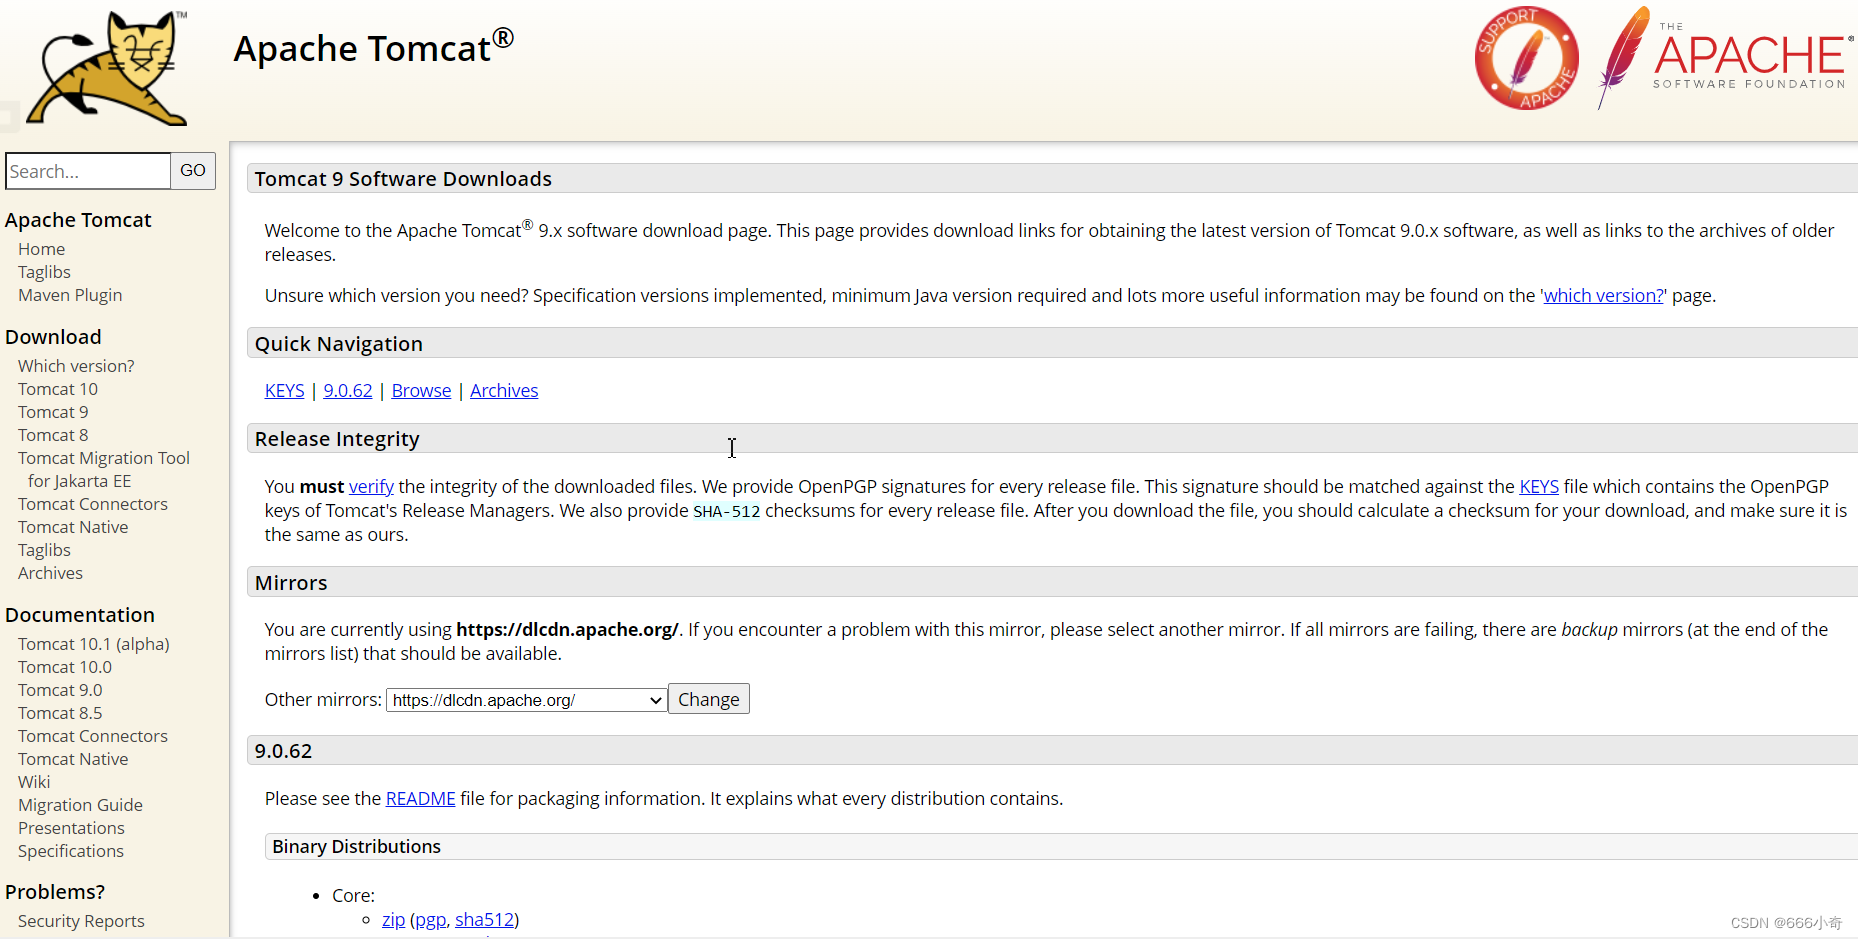This screenshot has height=939, width=1858.
Task: Open the Maven Plugin link
Action: (70, 295)
